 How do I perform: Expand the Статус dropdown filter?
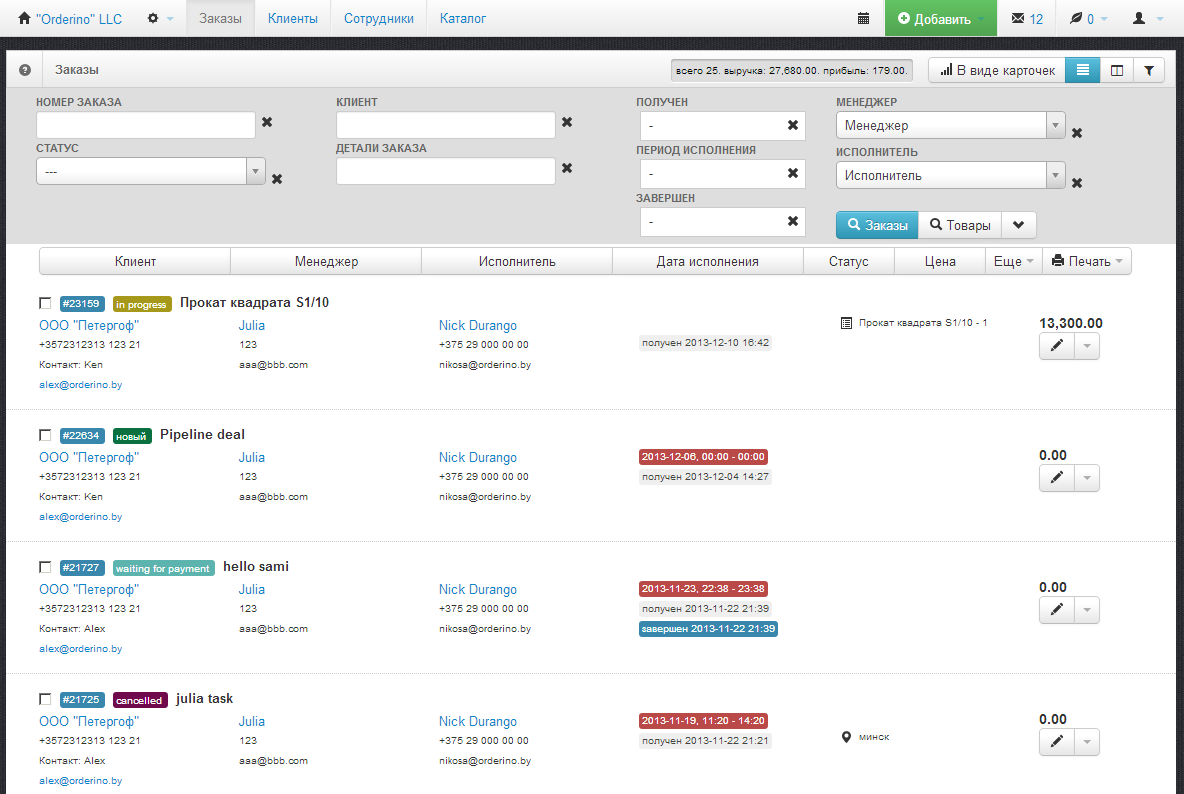click(150, 171)
